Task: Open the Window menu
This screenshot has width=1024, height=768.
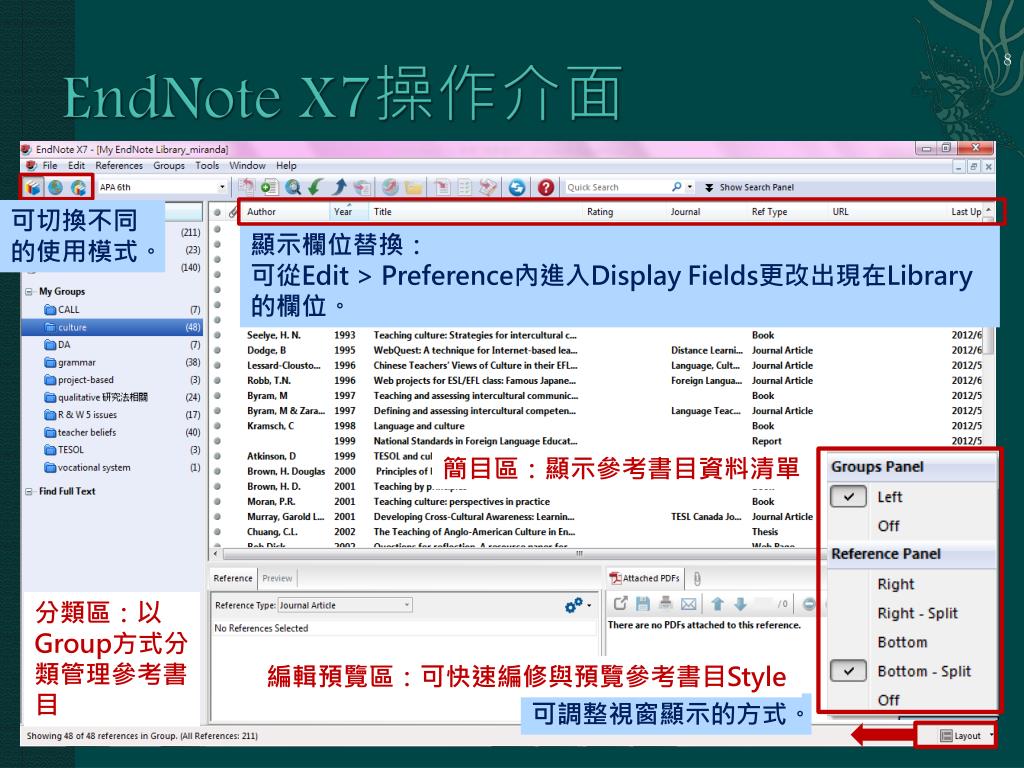Action: click(248, 166)
